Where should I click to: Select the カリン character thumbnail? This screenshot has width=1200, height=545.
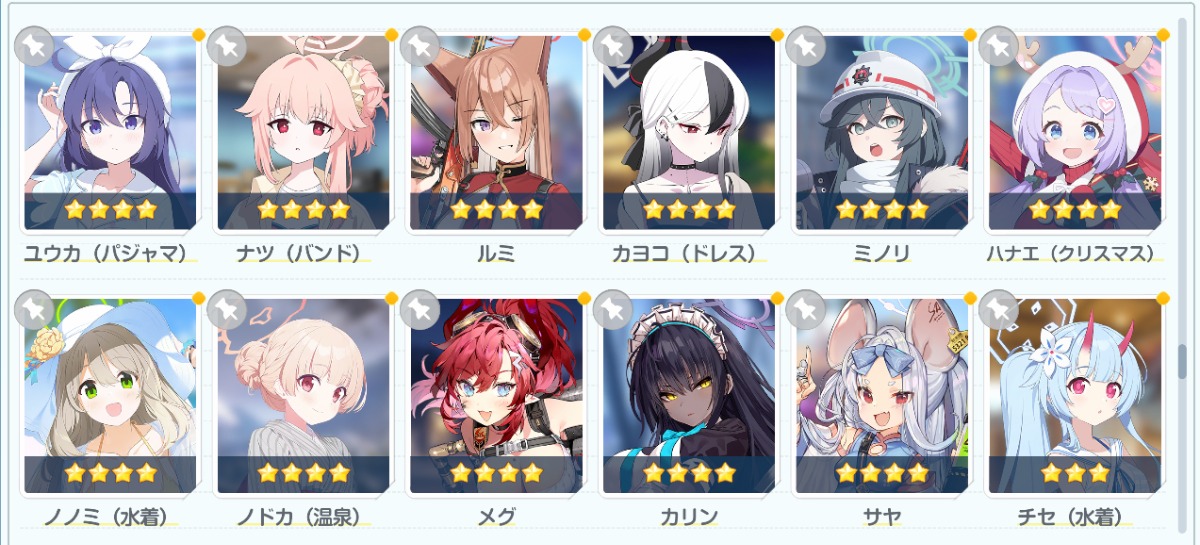tap(689, 396)
